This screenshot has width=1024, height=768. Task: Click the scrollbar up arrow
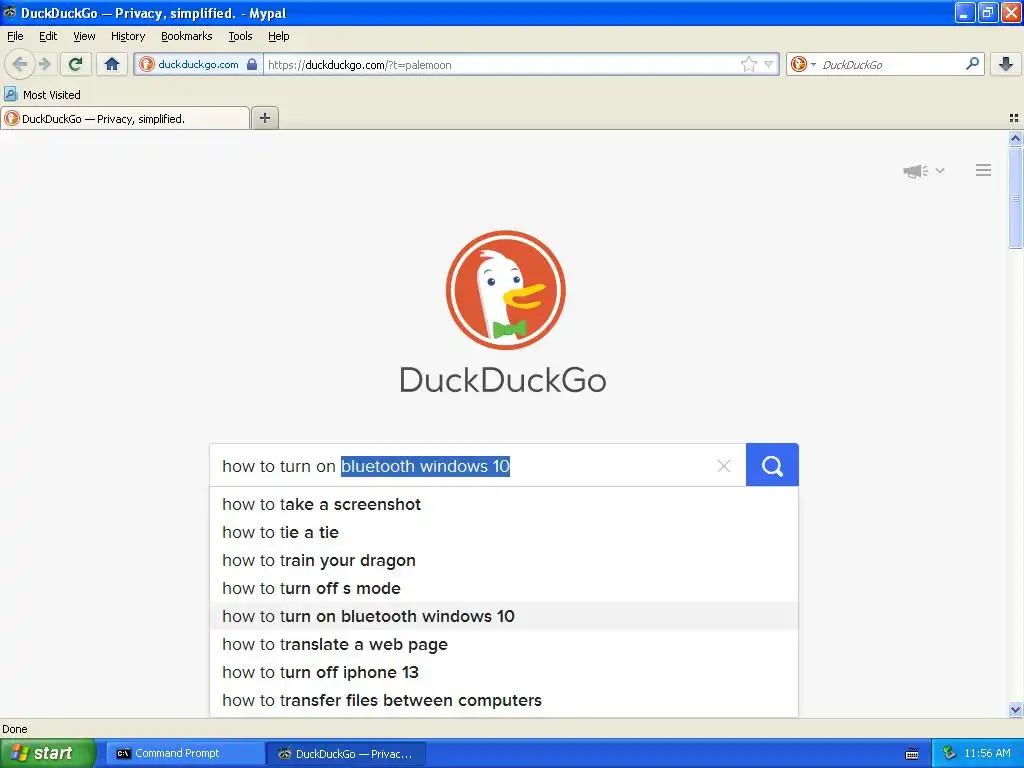(x=1015, y=138)
